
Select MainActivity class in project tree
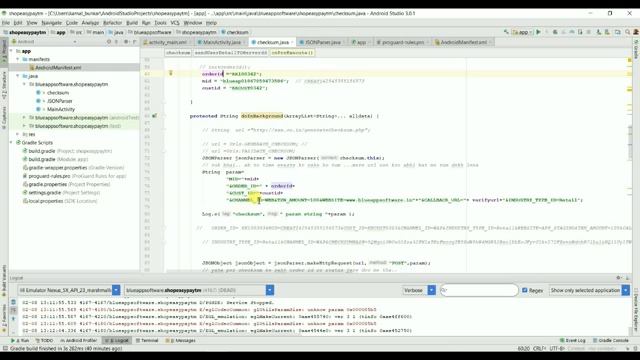(x=61, y=109)
